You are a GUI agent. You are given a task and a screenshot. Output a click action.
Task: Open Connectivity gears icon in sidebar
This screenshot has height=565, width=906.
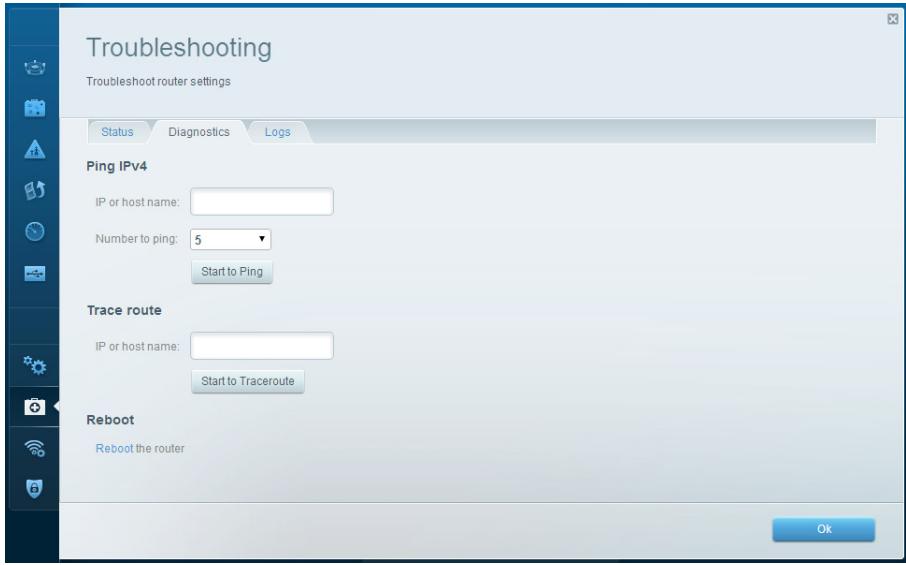(x=35, y=365)
